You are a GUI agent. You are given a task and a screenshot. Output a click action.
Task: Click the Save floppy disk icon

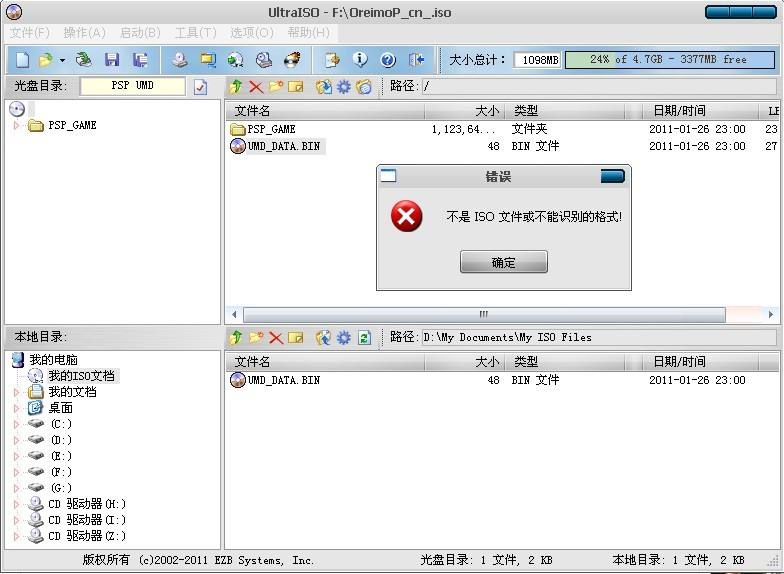click(x=112, y=60)
